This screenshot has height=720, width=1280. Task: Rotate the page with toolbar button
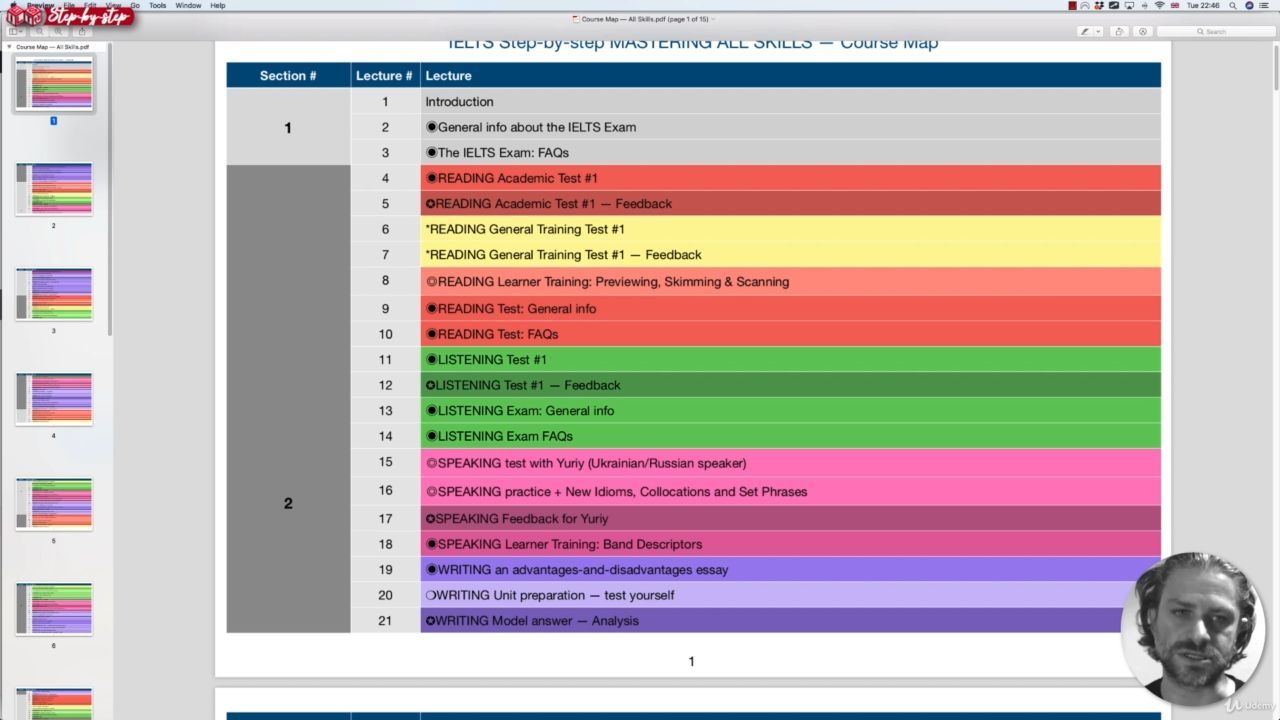click(x=1120, y=31)
